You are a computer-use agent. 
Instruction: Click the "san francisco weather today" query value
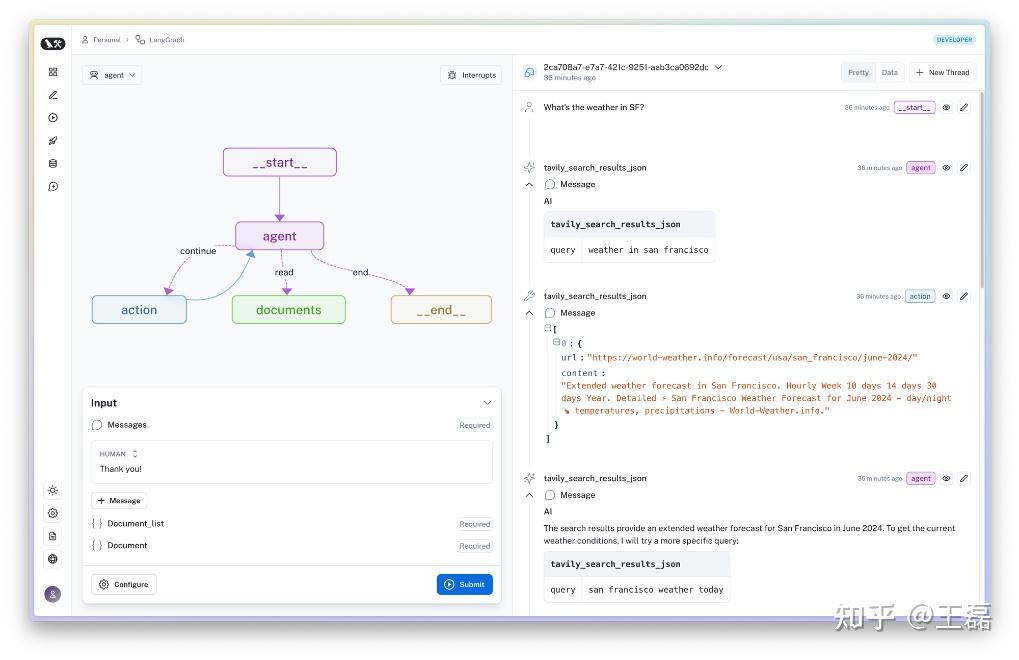click(x=656, y=590)
